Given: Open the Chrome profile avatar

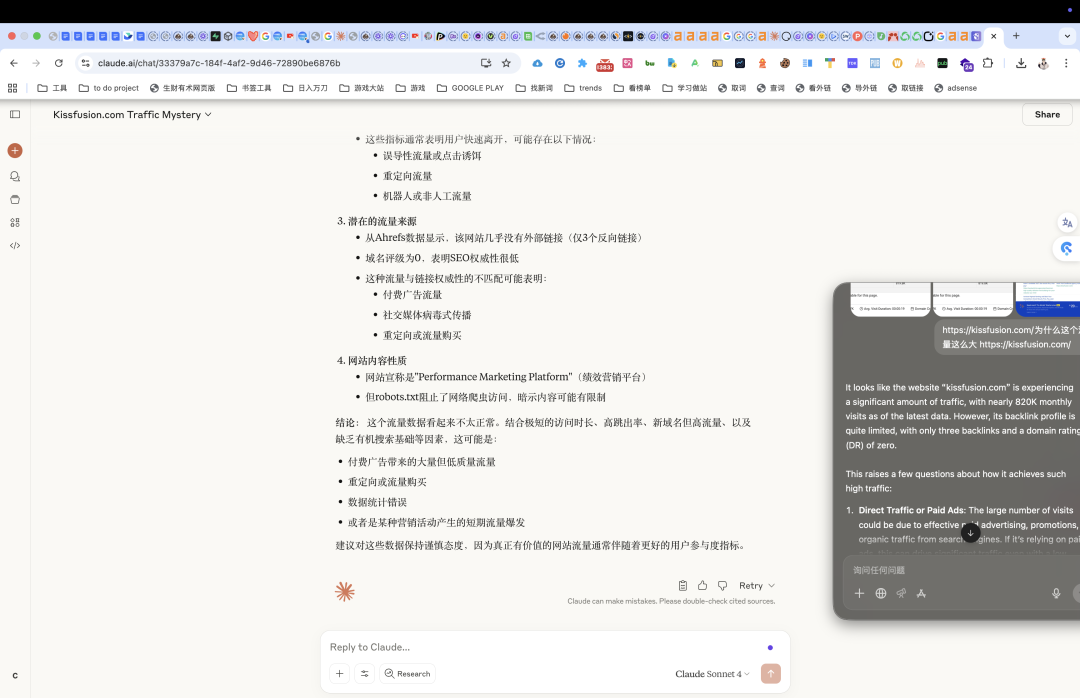Looking at the screenshot, I should tap(1043, 63).
